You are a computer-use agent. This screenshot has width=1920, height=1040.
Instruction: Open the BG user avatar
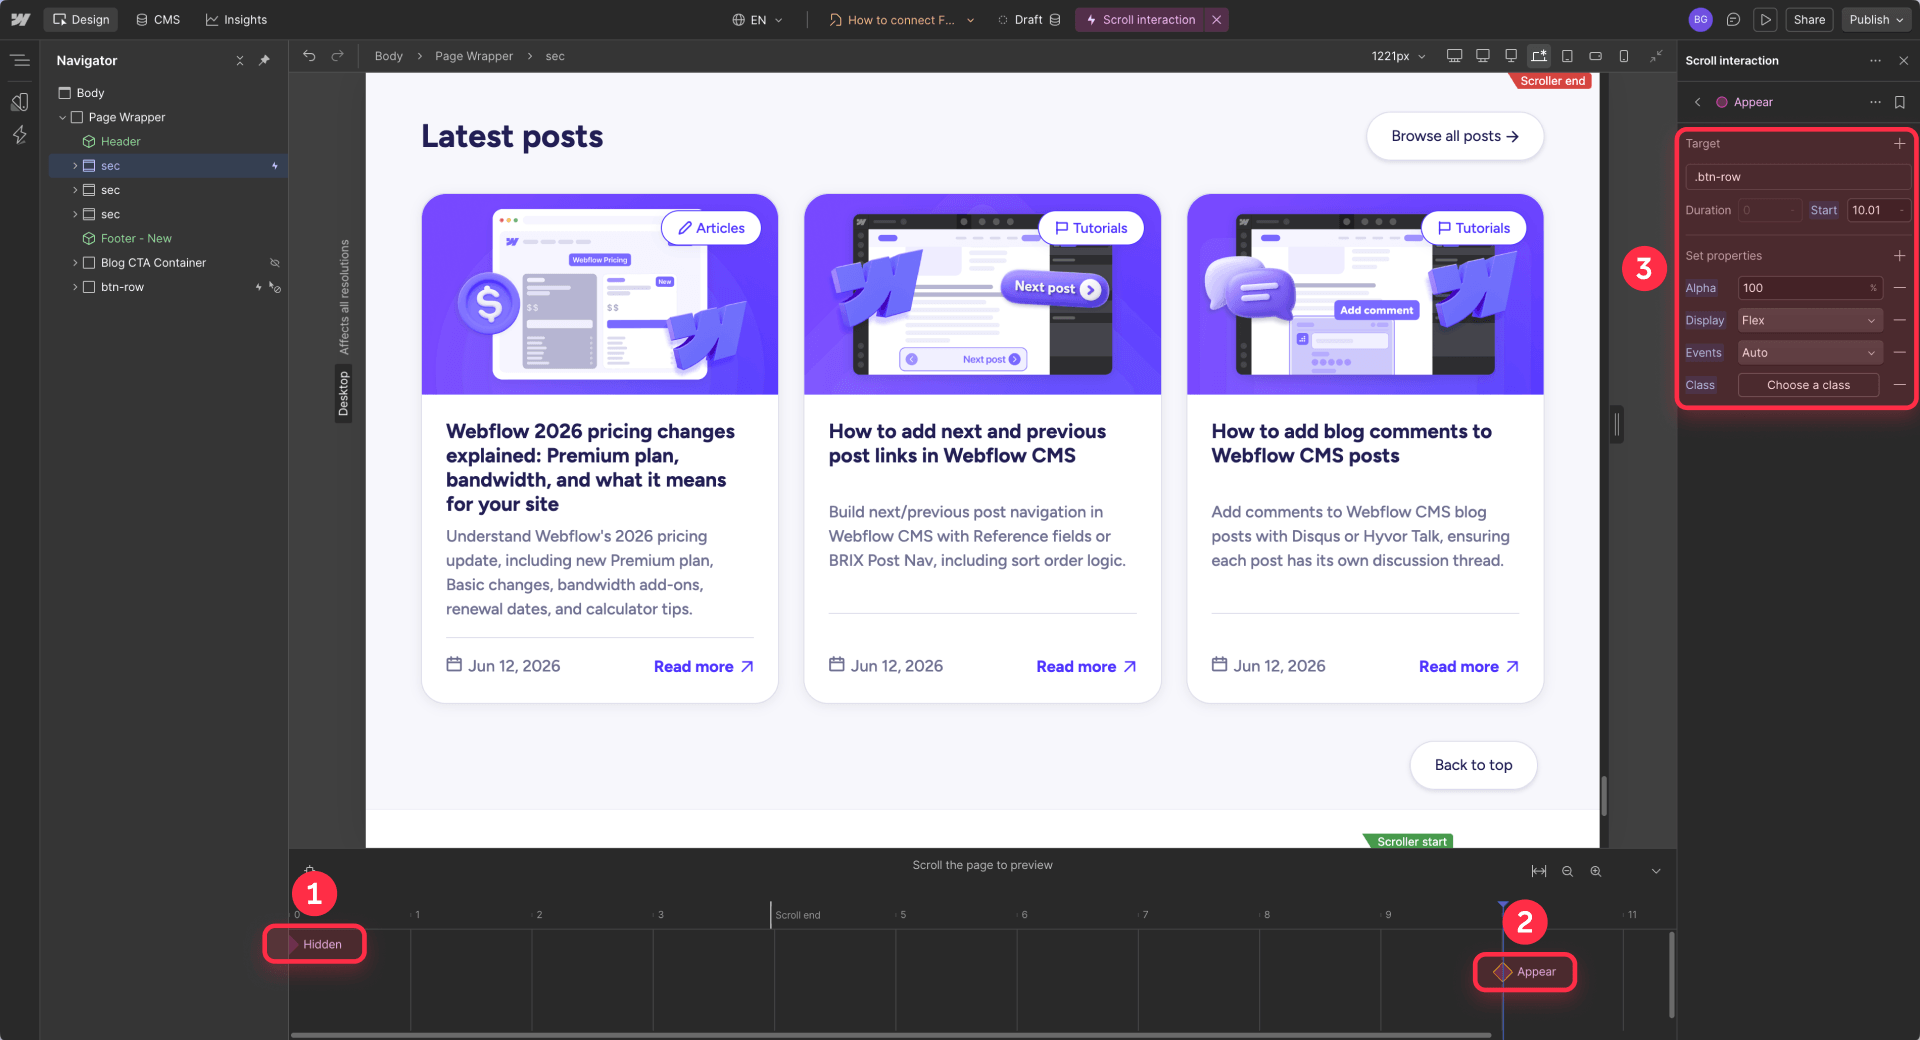[x=1700, y=19]
